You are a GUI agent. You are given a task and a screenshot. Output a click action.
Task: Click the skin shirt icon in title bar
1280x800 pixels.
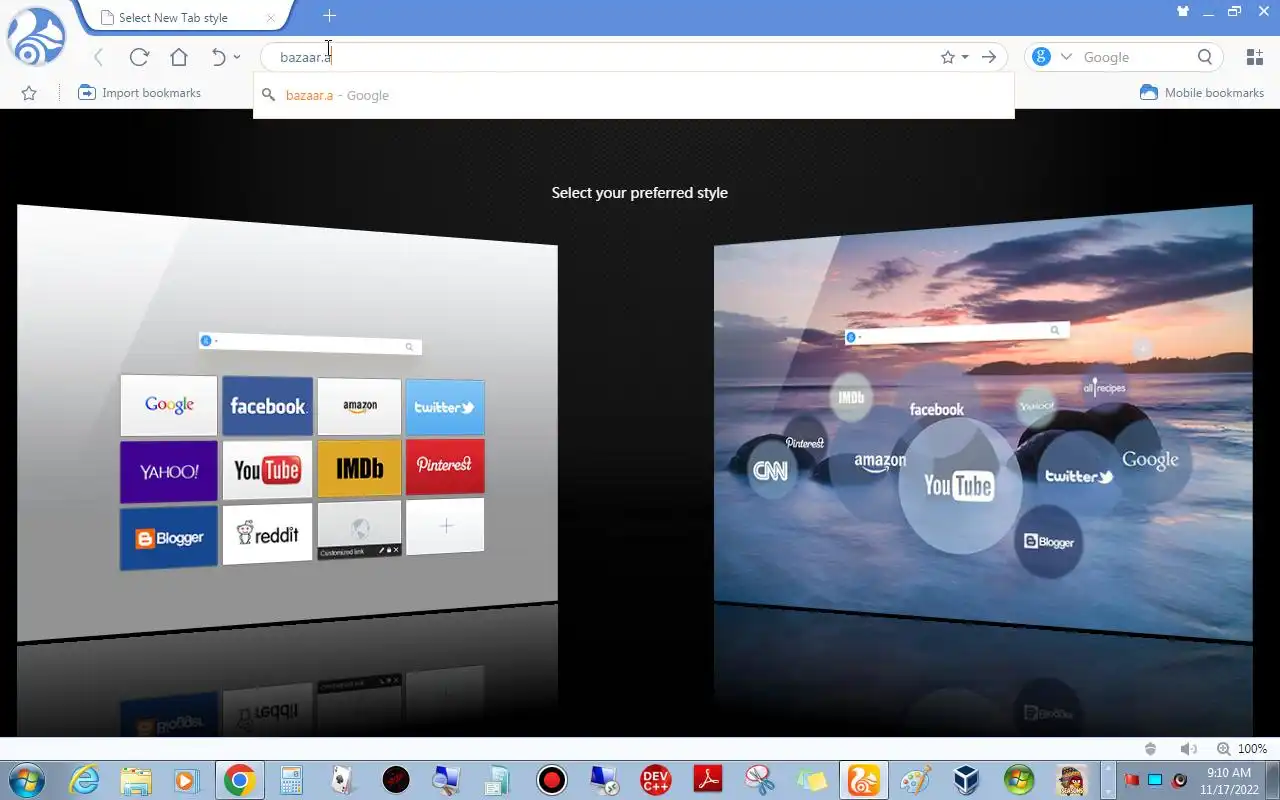1184,11
